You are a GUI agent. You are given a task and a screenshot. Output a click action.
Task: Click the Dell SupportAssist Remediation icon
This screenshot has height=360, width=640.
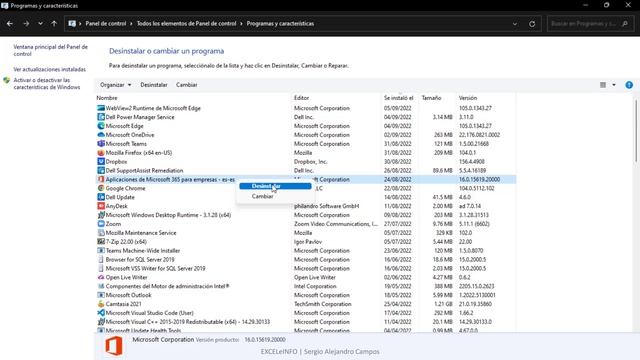(x=101, y=171)
